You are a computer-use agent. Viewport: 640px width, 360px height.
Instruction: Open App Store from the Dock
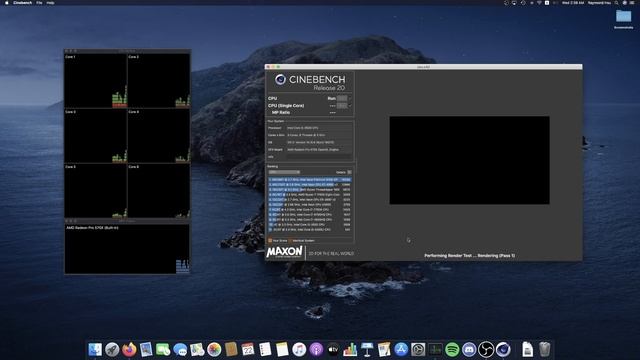pos(401,349)
